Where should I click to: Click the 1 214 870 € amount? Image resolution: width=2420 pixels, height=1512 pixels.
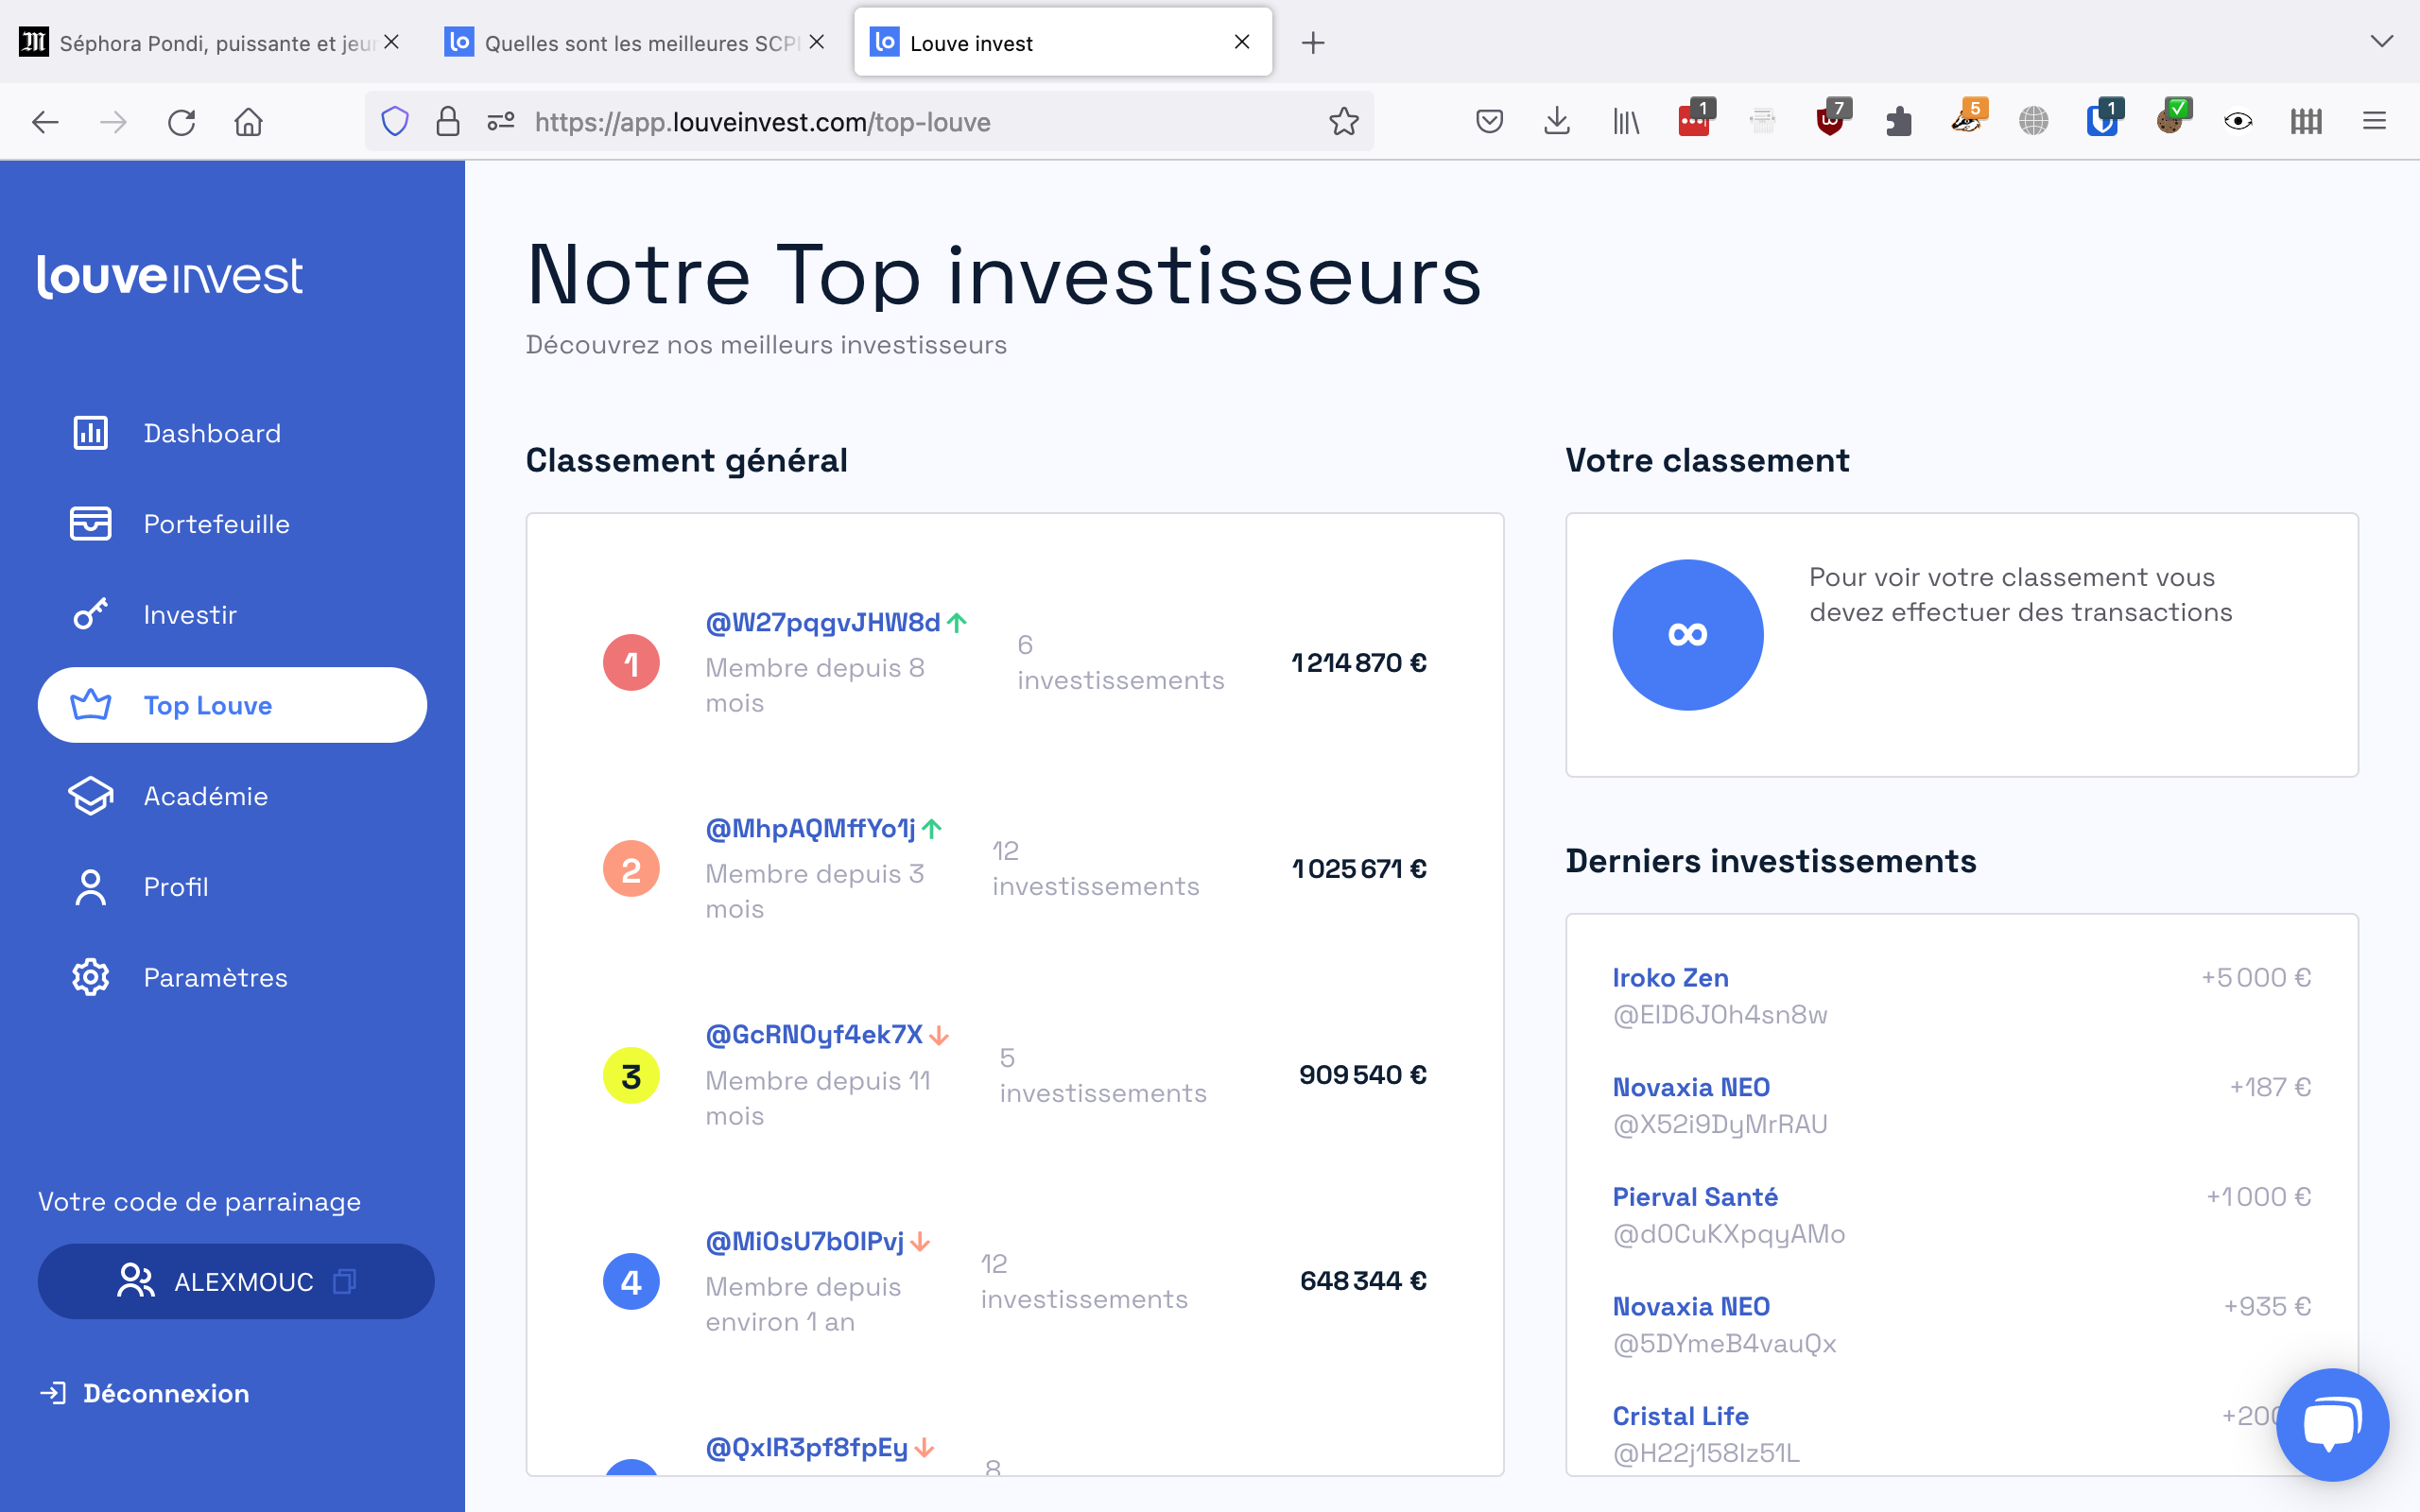tap(1359, 662)
